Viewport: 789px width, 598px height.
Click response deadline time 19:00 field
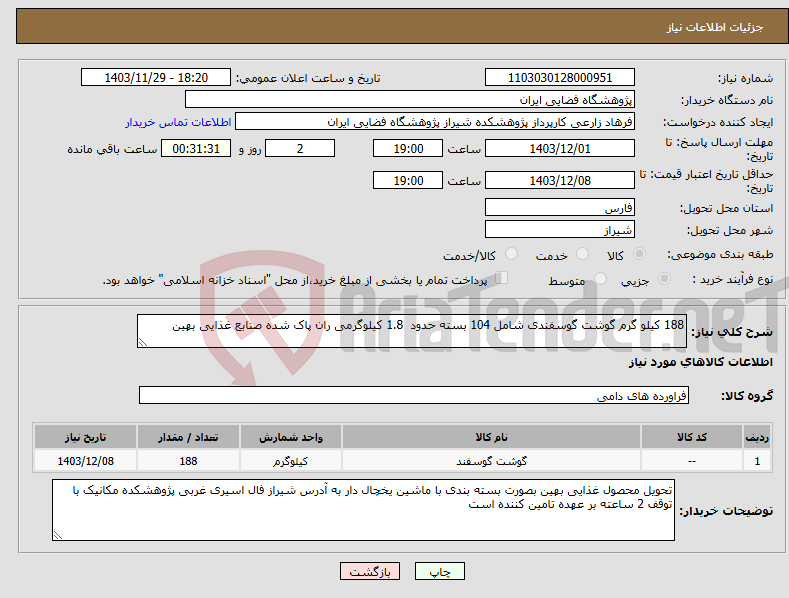(x=408, y=148)
